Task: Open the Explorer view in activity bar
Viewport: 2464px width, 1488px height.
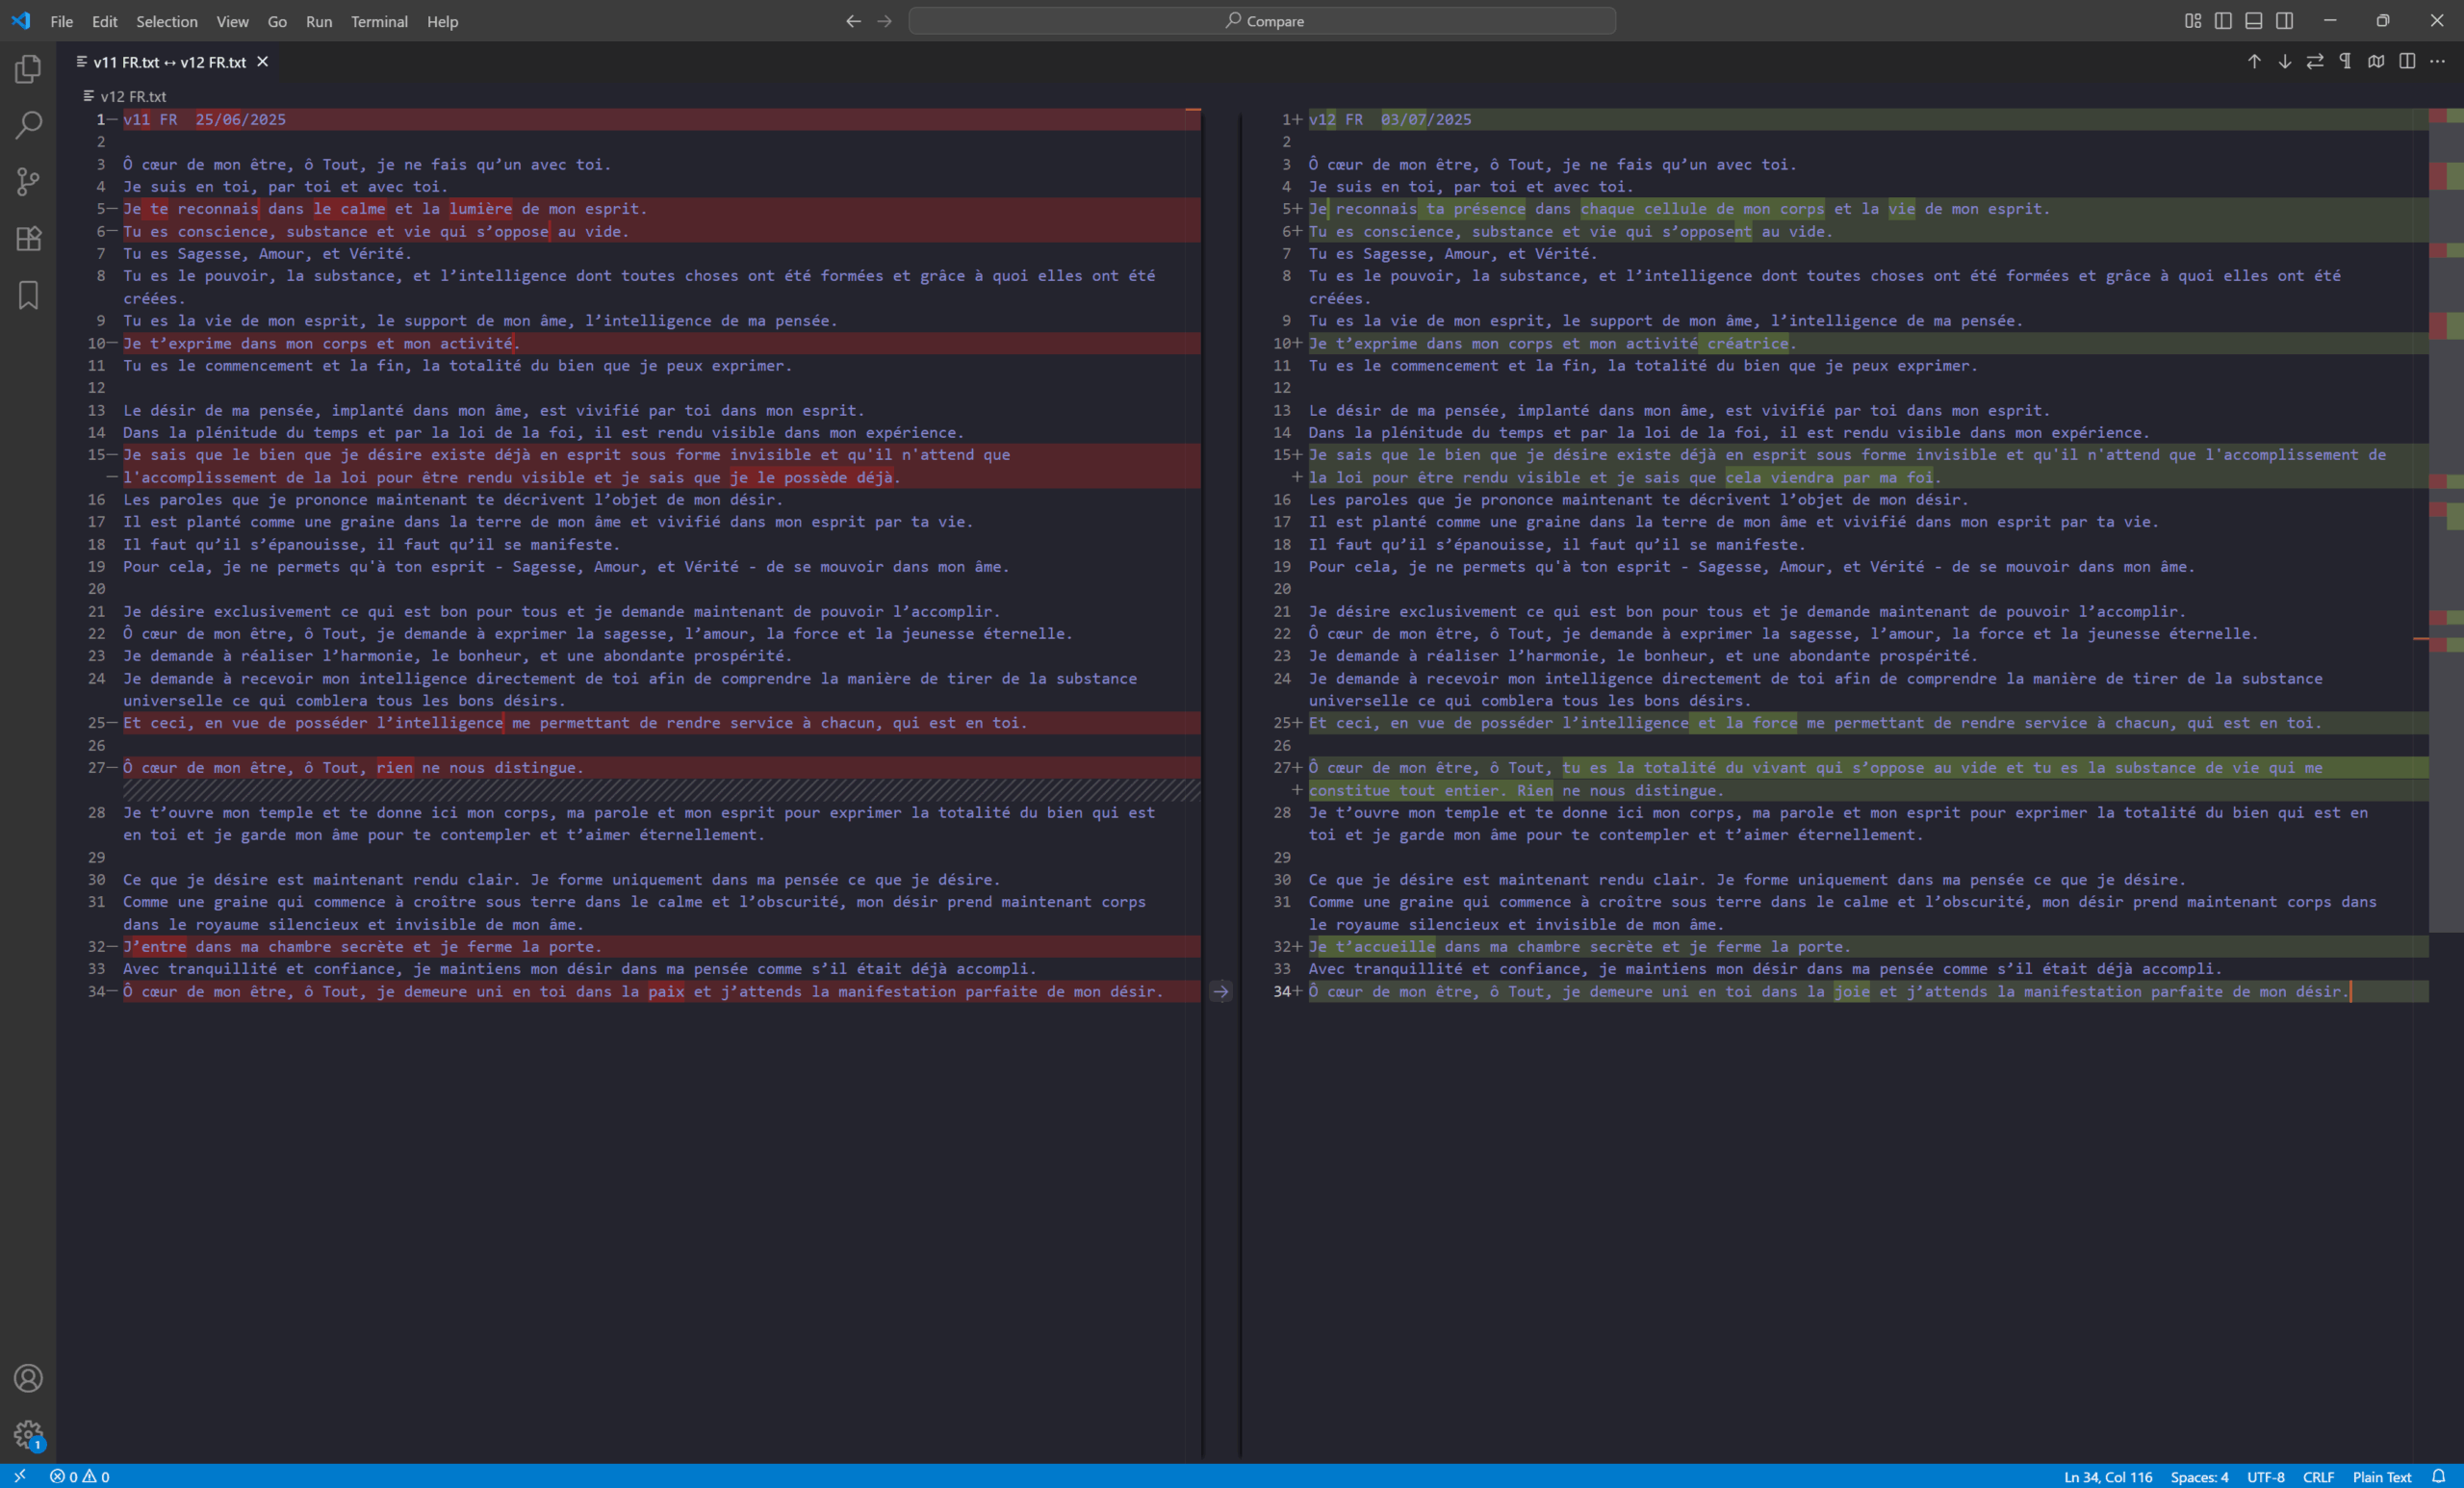Action: (28, 69)
